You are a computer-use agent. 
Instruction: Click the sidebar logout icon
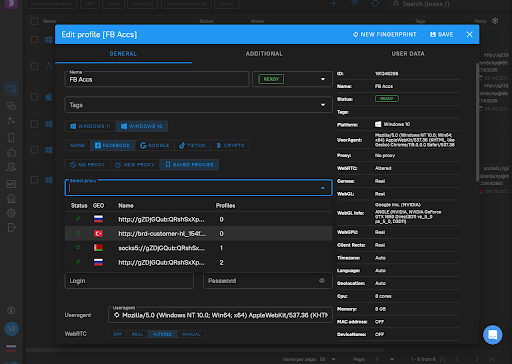point(11,228)
